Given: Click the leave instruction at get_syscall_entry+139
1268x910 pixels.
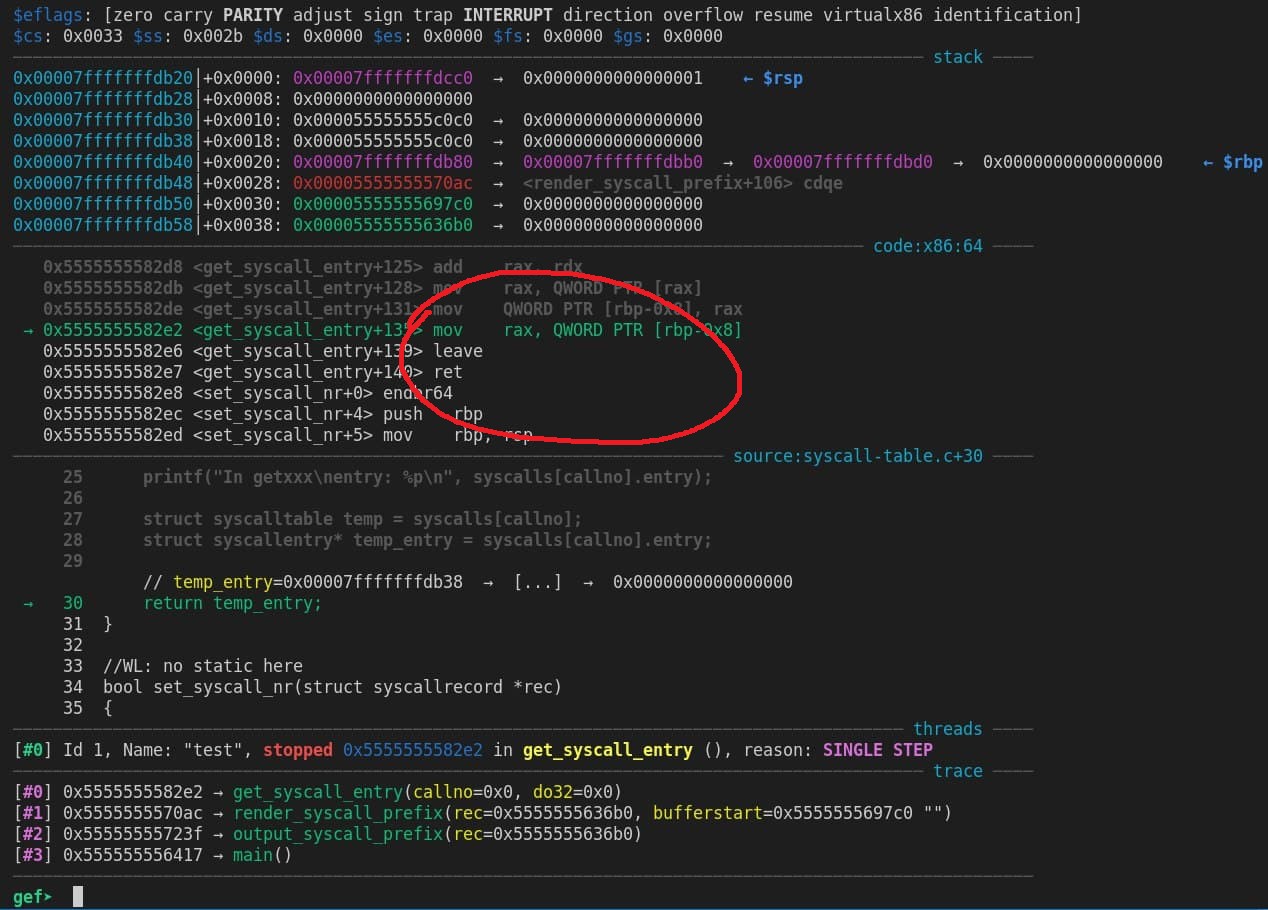Looking at the screenshot, I should click(457, 351).
